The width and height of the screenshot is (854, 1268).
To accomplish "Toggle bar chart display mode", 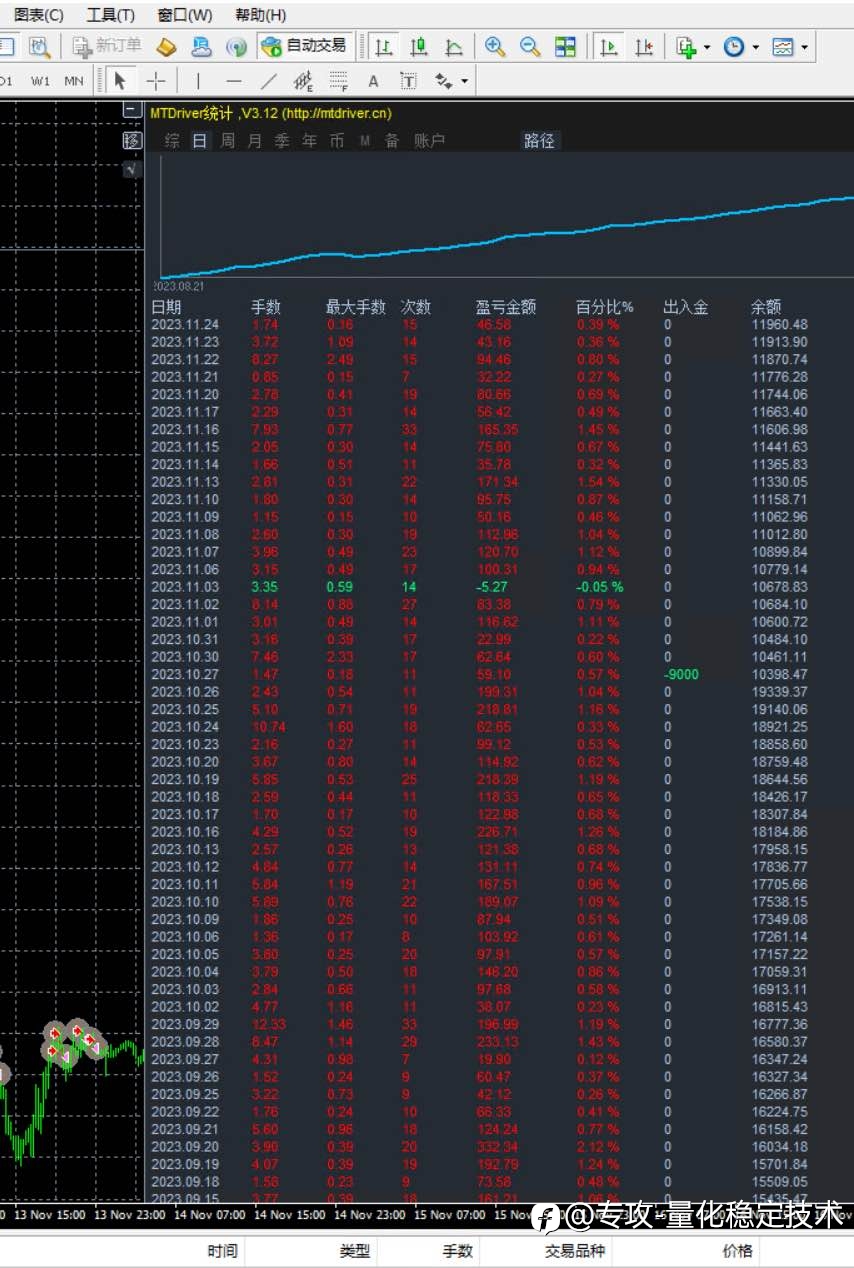I will click(383, 46).
